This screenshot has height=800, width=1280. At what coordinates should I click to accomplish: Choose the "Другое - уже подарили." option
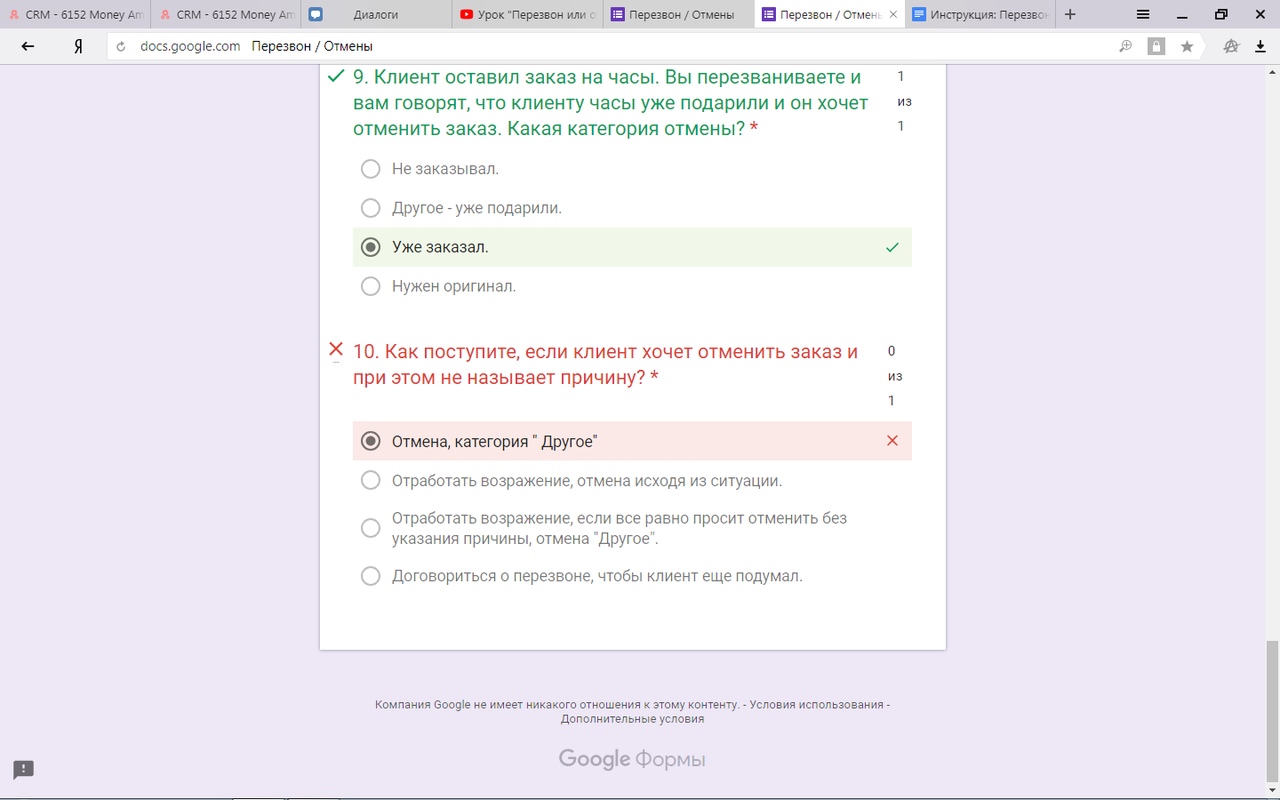[x=371, y=208]
